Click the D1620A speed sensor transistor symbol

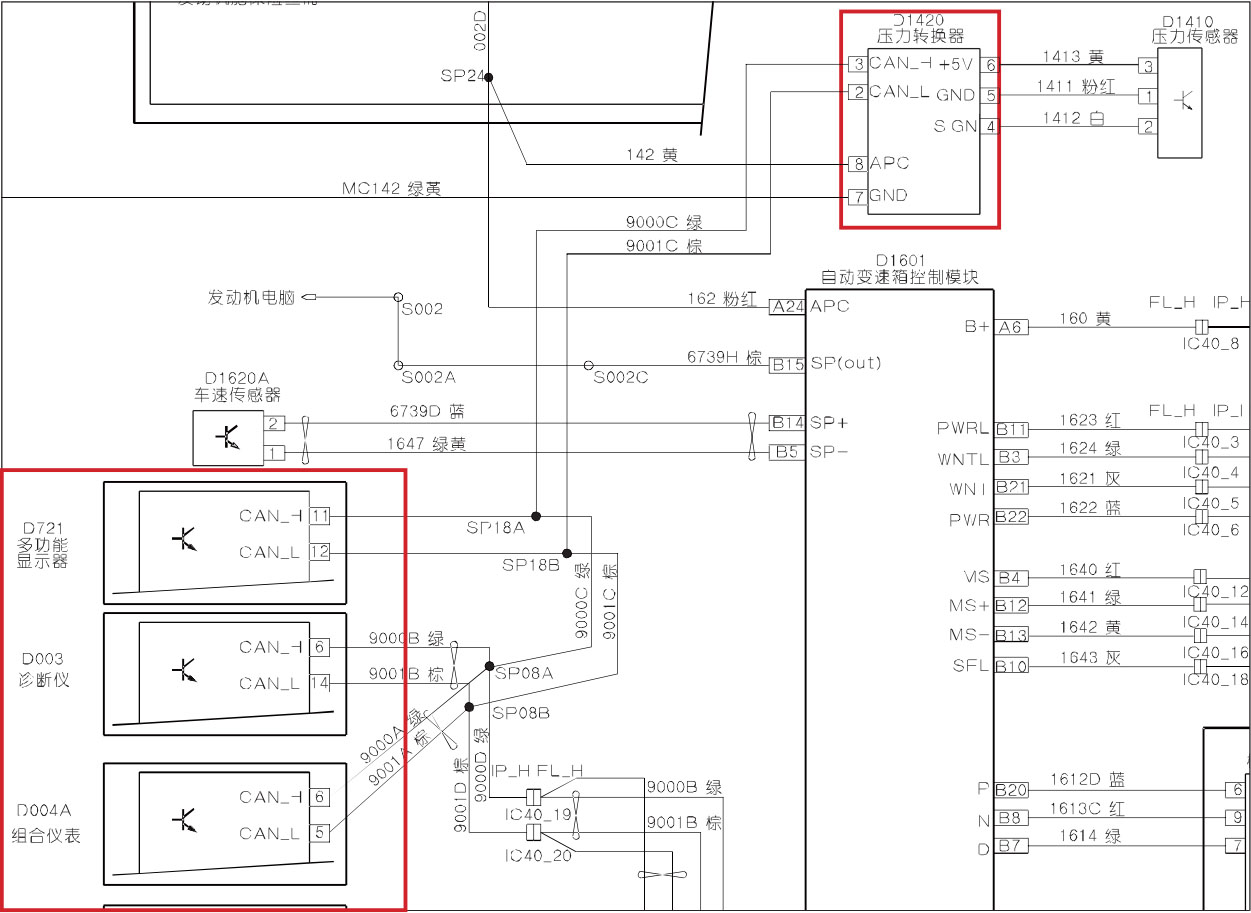pos(229,438)
